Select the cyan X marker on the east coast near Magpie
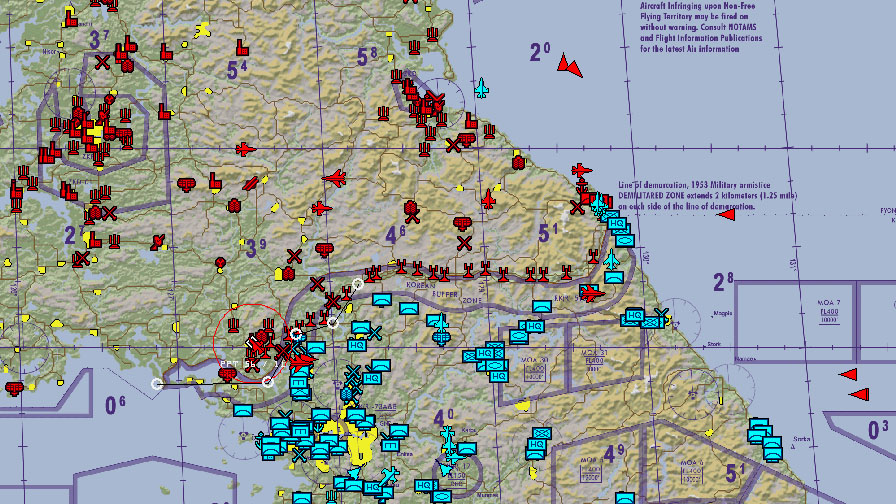The height and width of the screenshot is (504, 896). (x=662, y=314)
